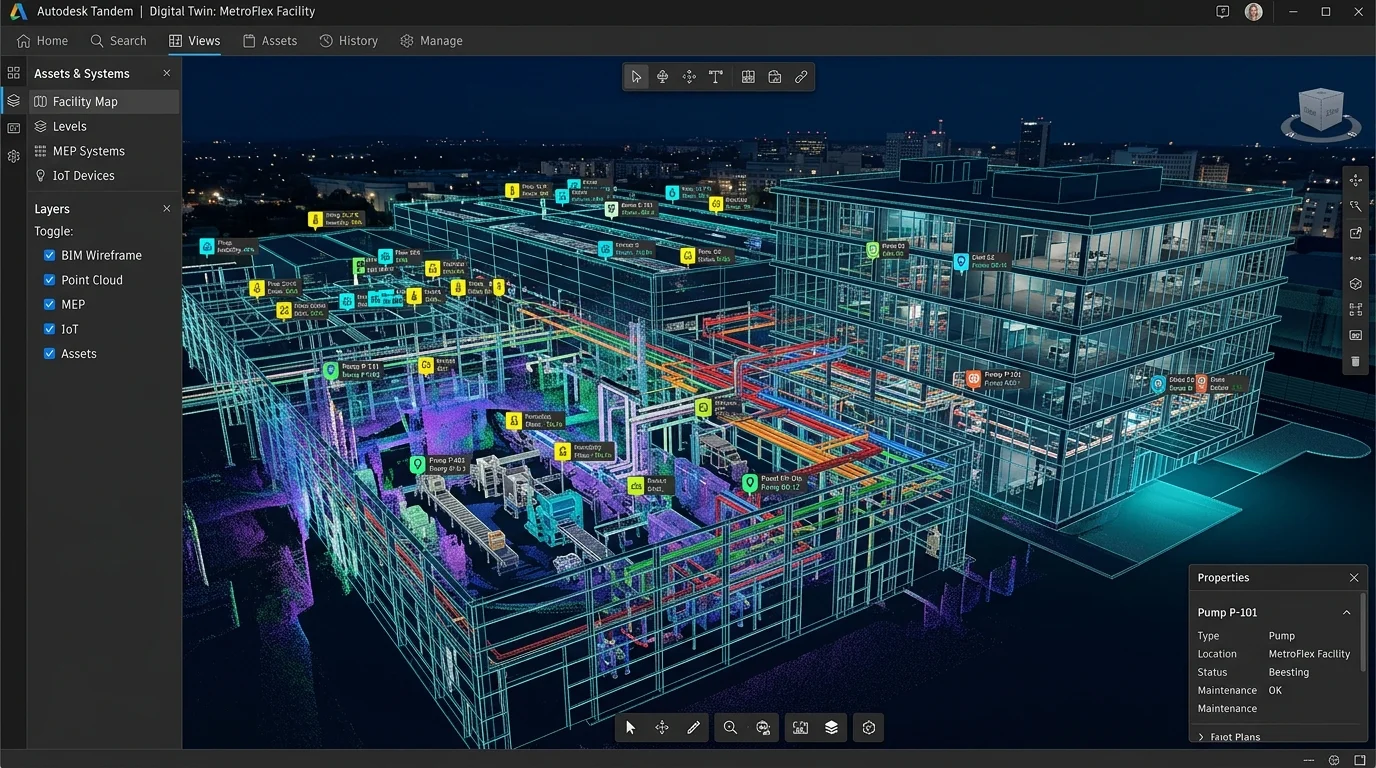The width and height of the screenshot is (1376, 768).
Task: Click the locked orbit icon in bottom toolbar
Action: (x=763, y=728)
